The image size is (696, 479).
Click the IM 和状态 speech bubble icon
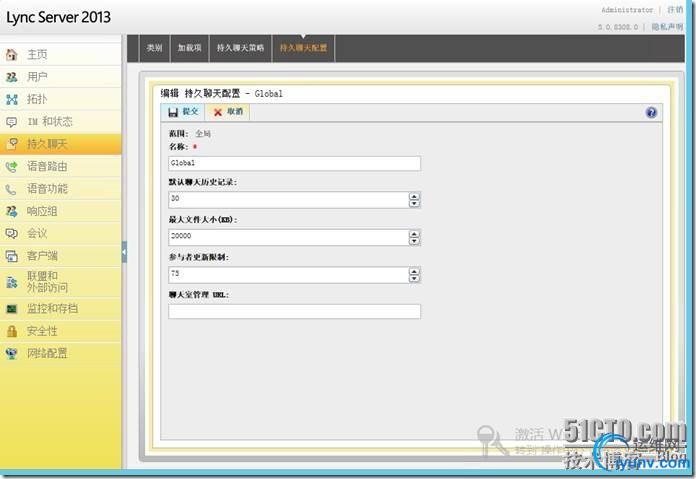12,122
